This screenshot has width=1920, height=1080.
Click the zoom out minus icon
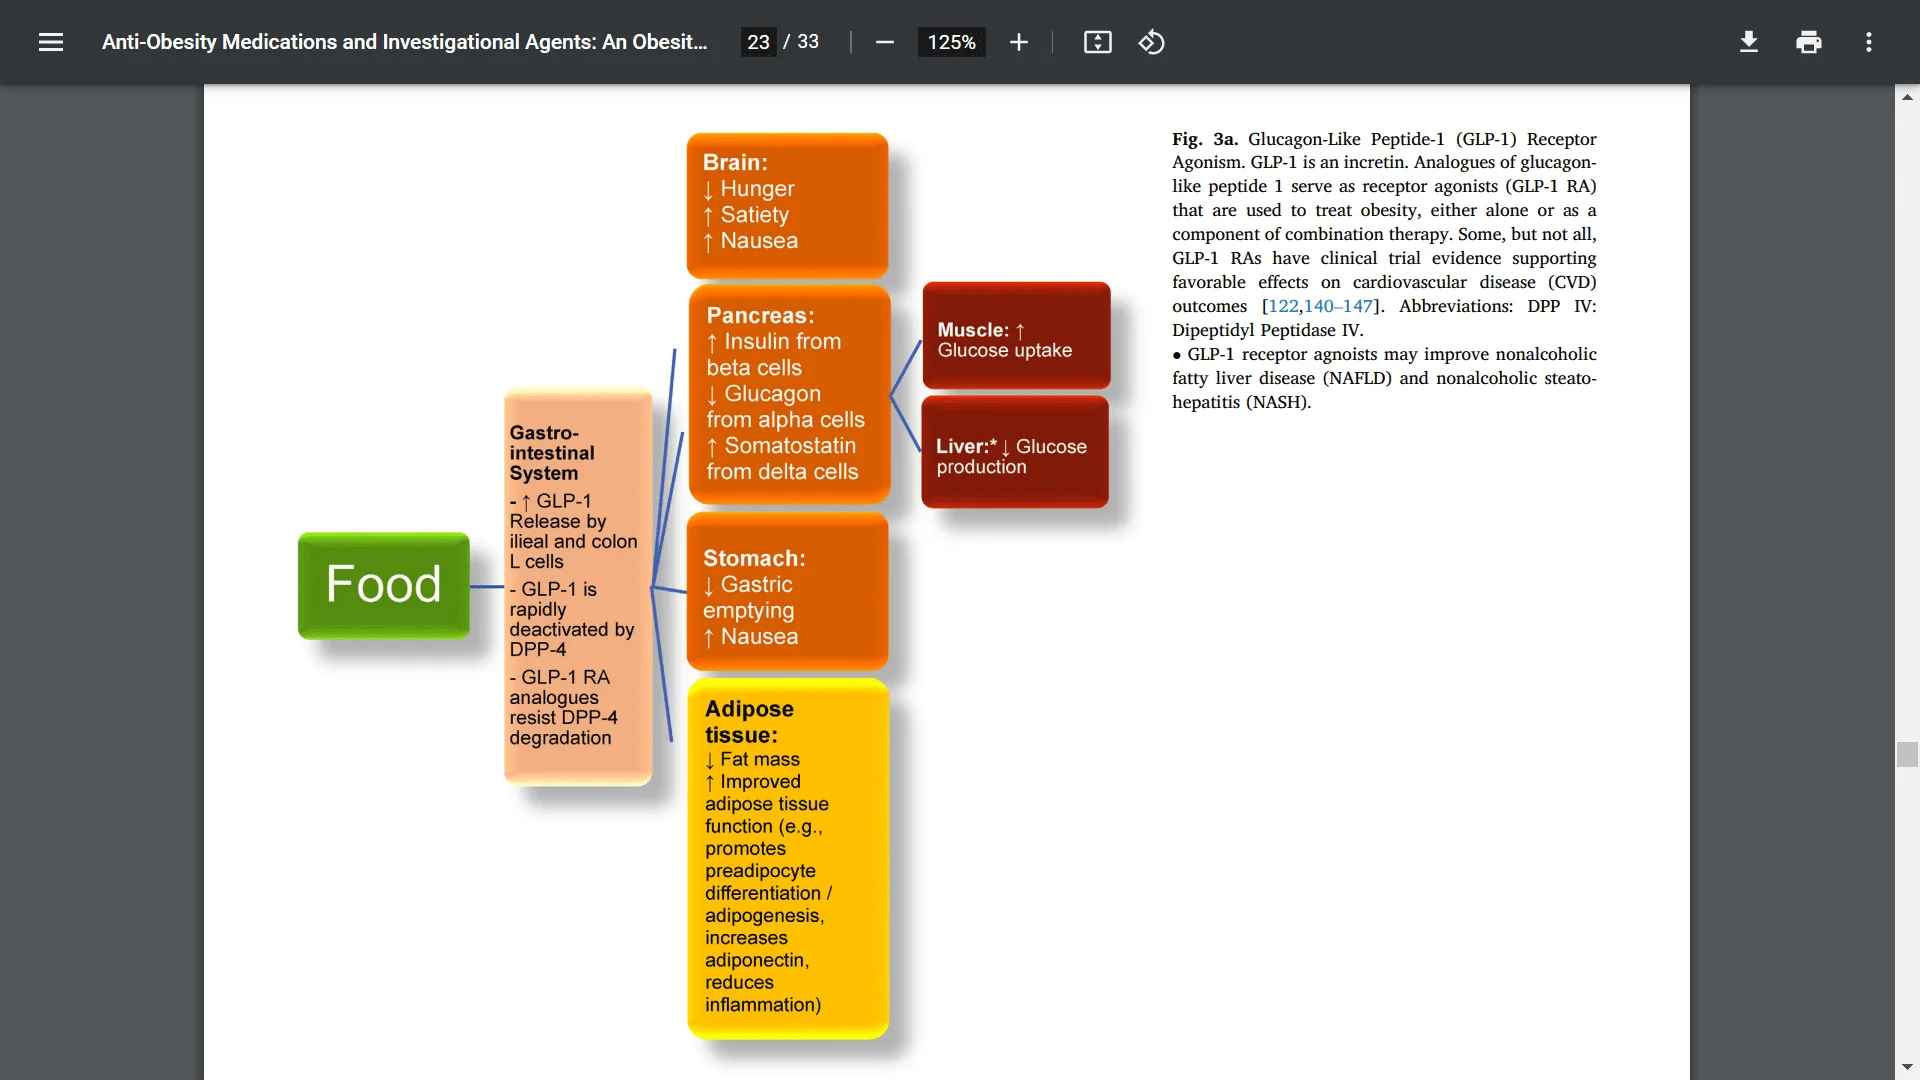tap(886, 42)
